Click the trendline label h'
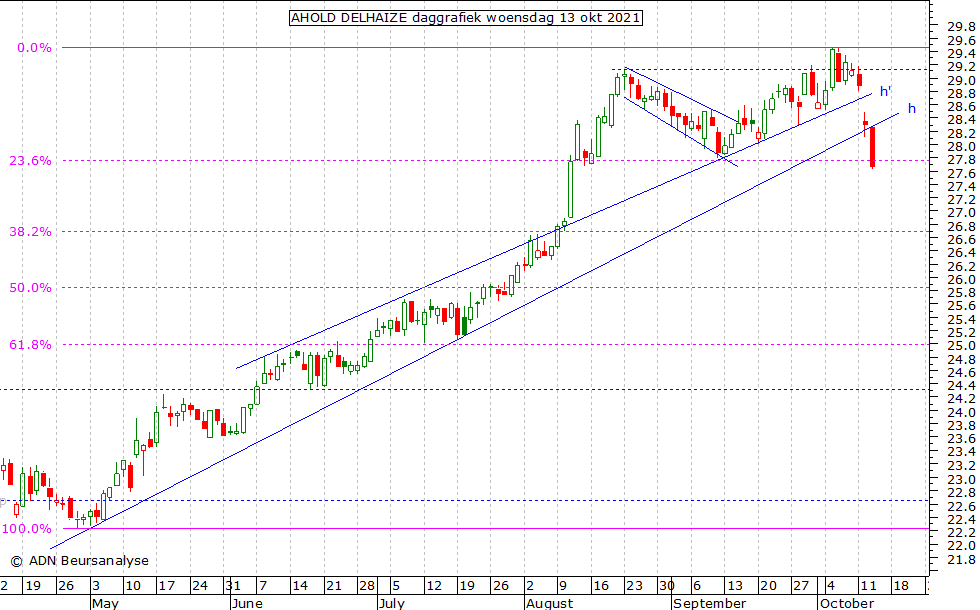 coord(885,92)
